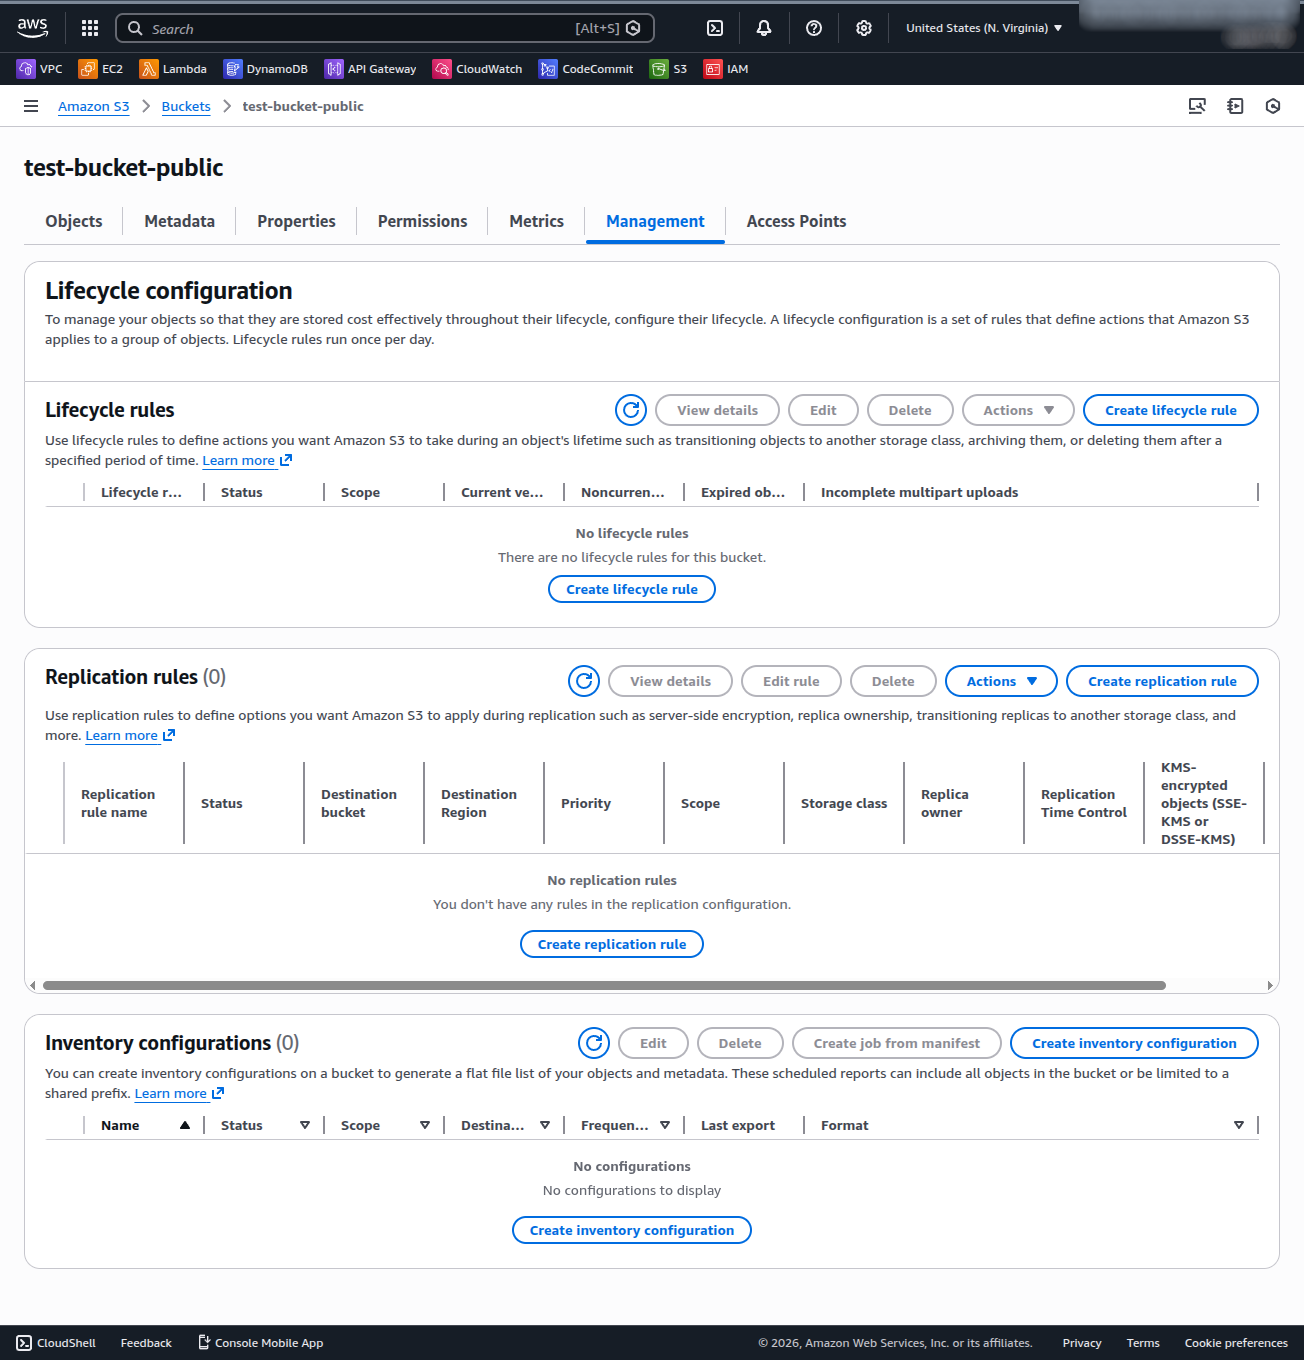Switch to the Permissions tab

pos(423,221)
